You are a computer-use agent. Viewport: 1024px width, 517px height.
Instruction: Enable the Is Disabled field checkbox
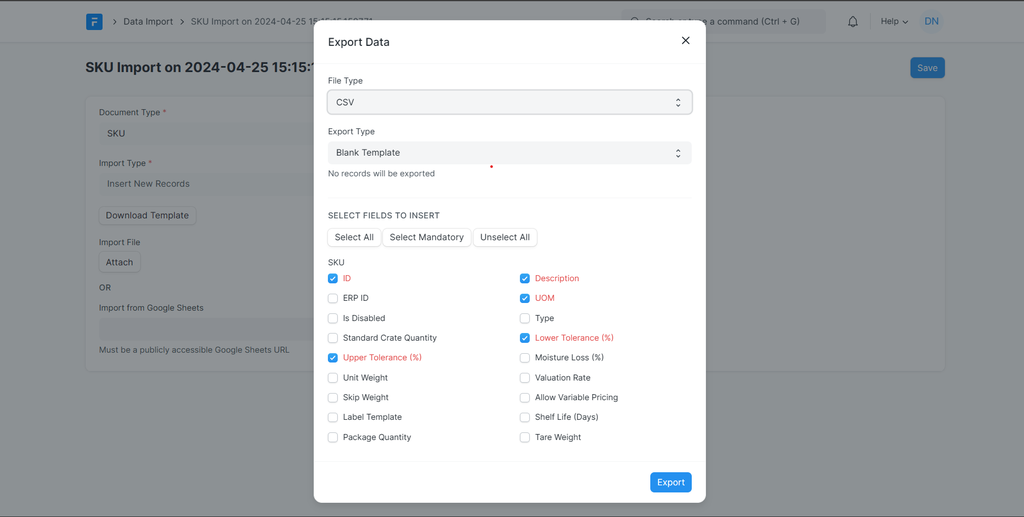pyautogui.click(x=333, y=319)
